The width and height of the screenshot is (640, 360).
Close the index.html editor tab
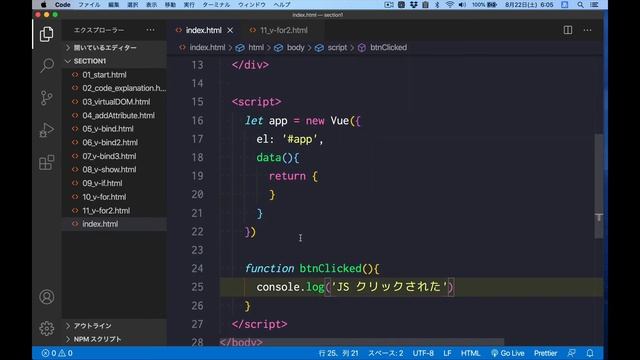coord(230,30)
